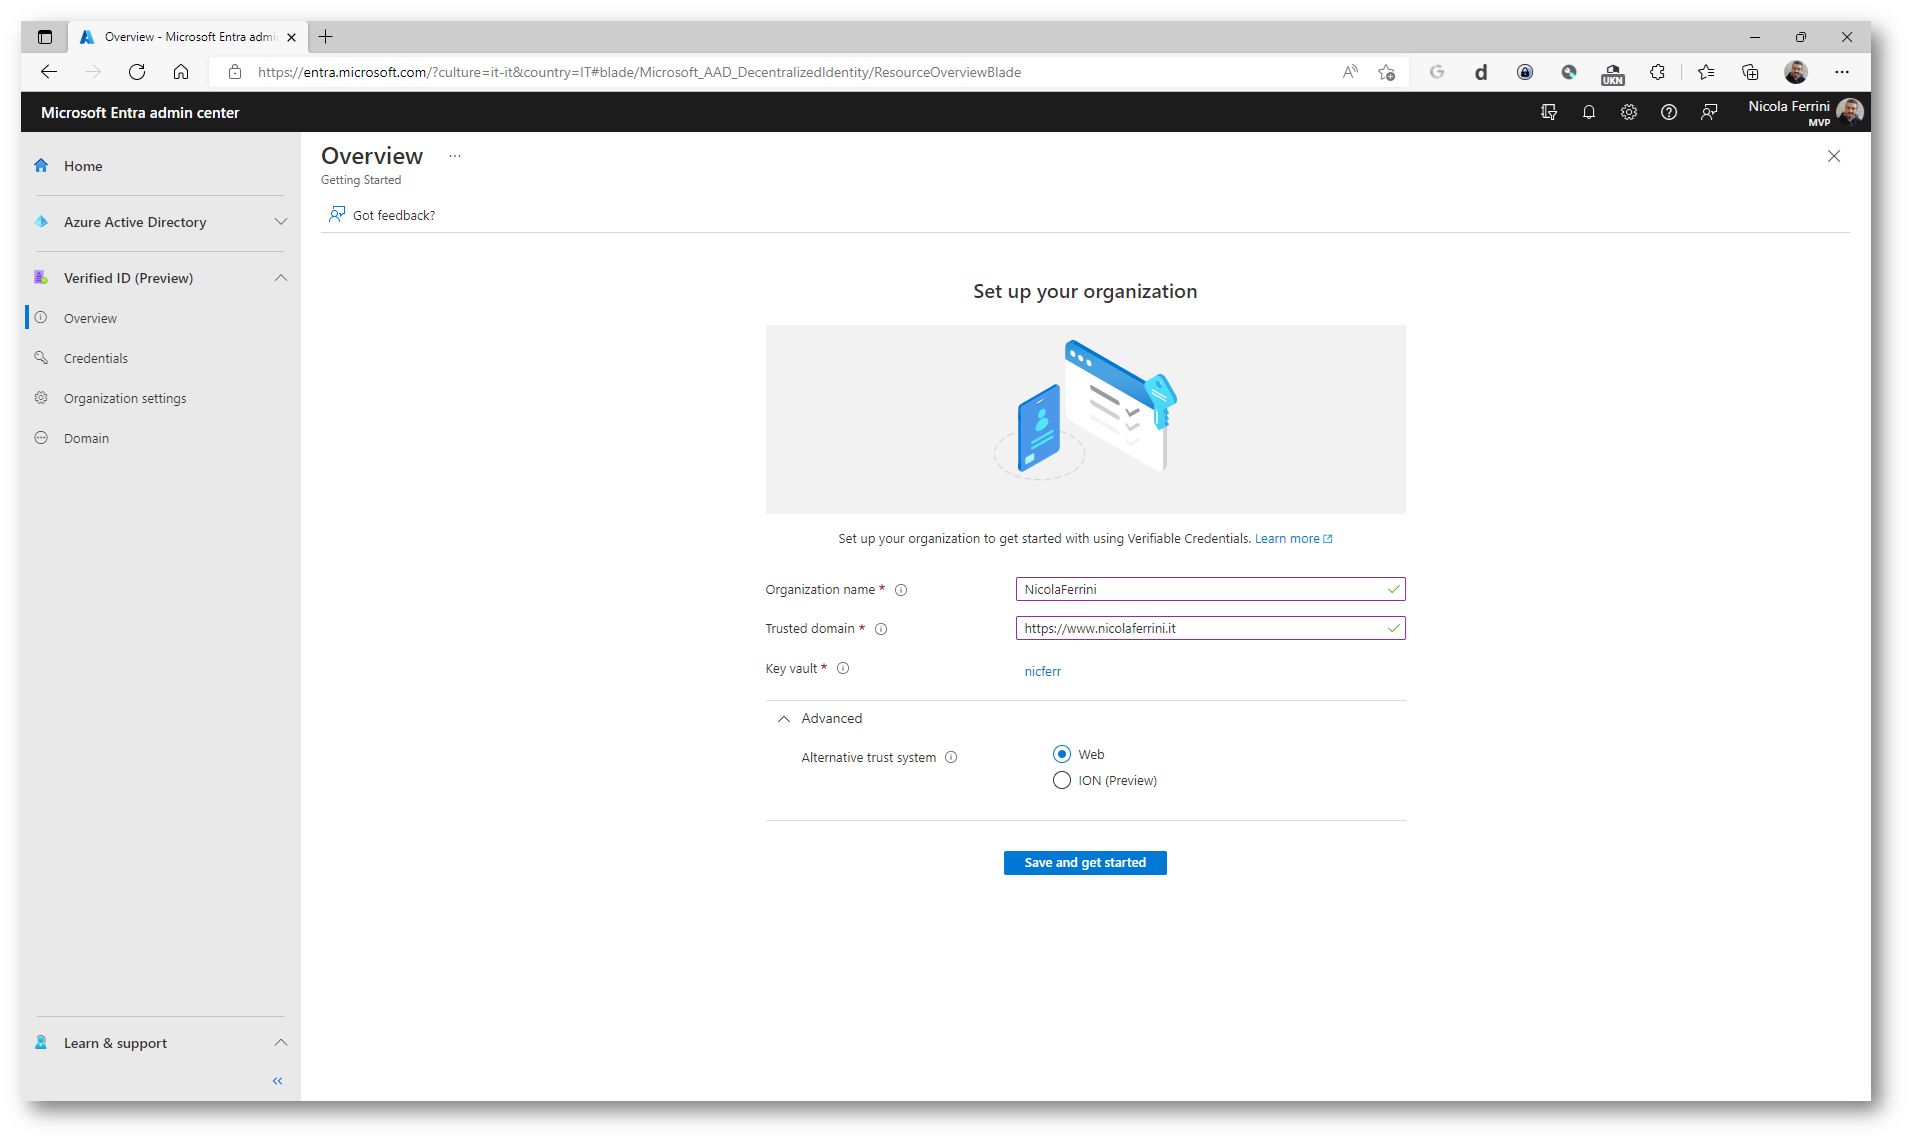Image resolution: width=1913 pixels, height=1143 pixels.
Task: Click the 'd' extension icon
Action: (x=1481, y=72)
